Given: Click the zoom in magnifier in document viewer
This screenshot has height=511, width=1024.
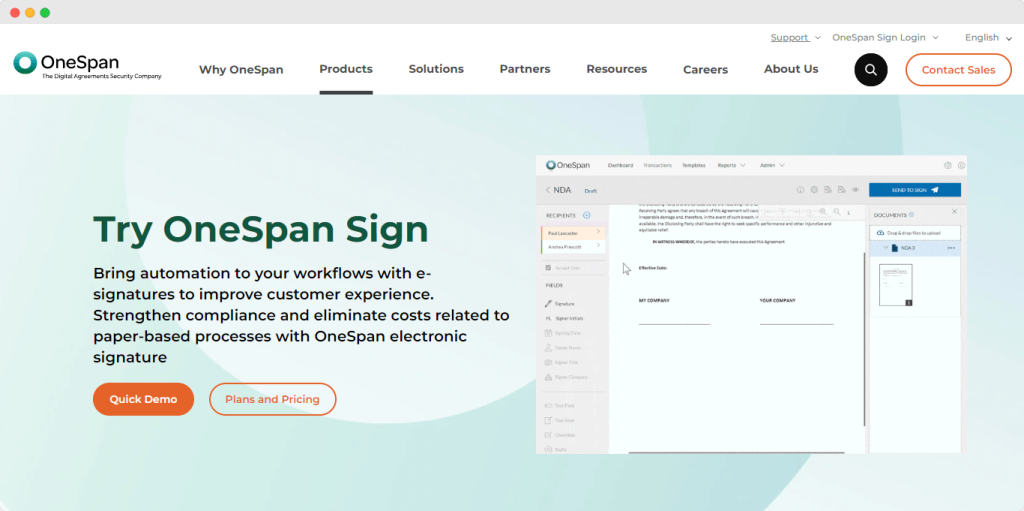Looking at the screenshot, I should pos(823,212).
